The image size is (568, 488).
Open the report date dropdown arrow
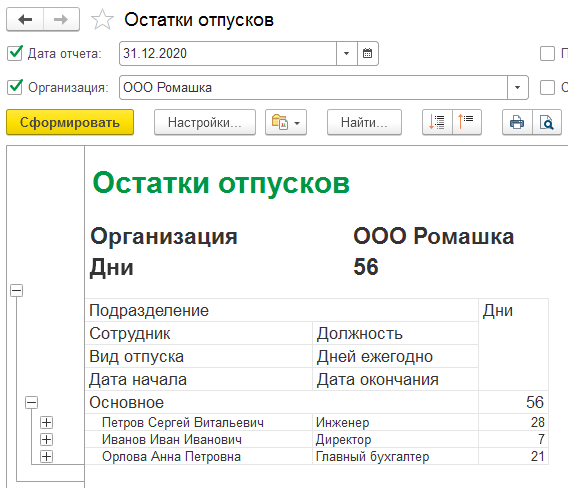[x=347, y=54]
